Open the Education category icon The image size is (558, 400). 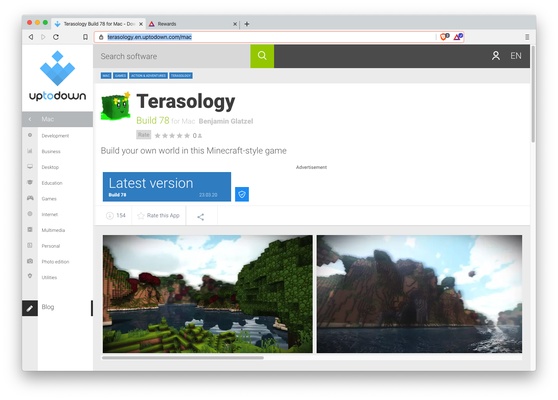tap(30, 183)
